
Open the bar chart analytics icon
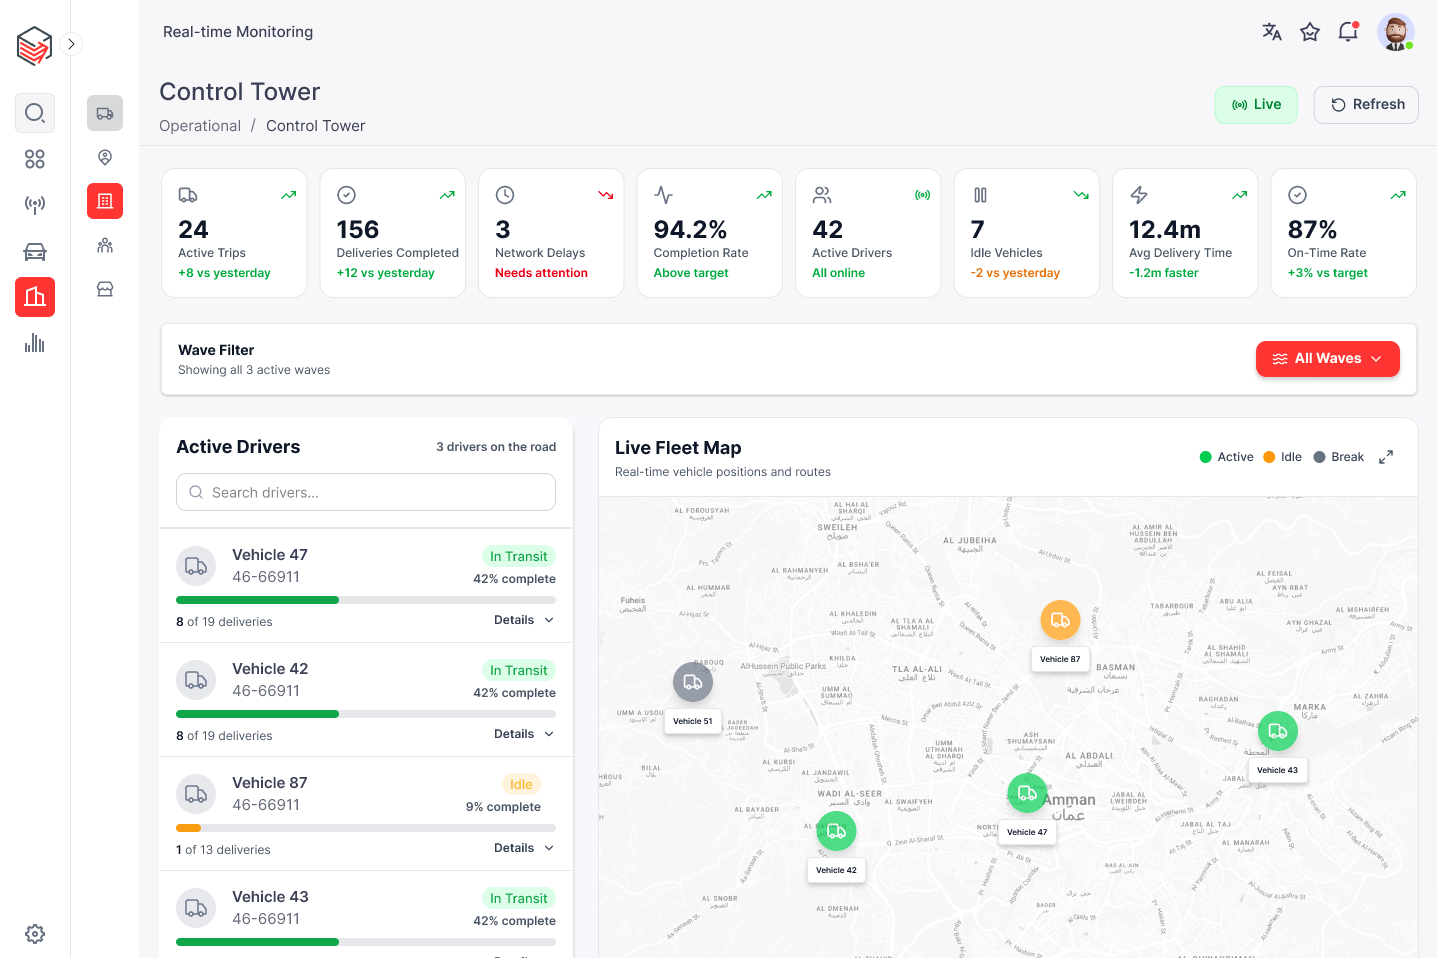[35, 343]
